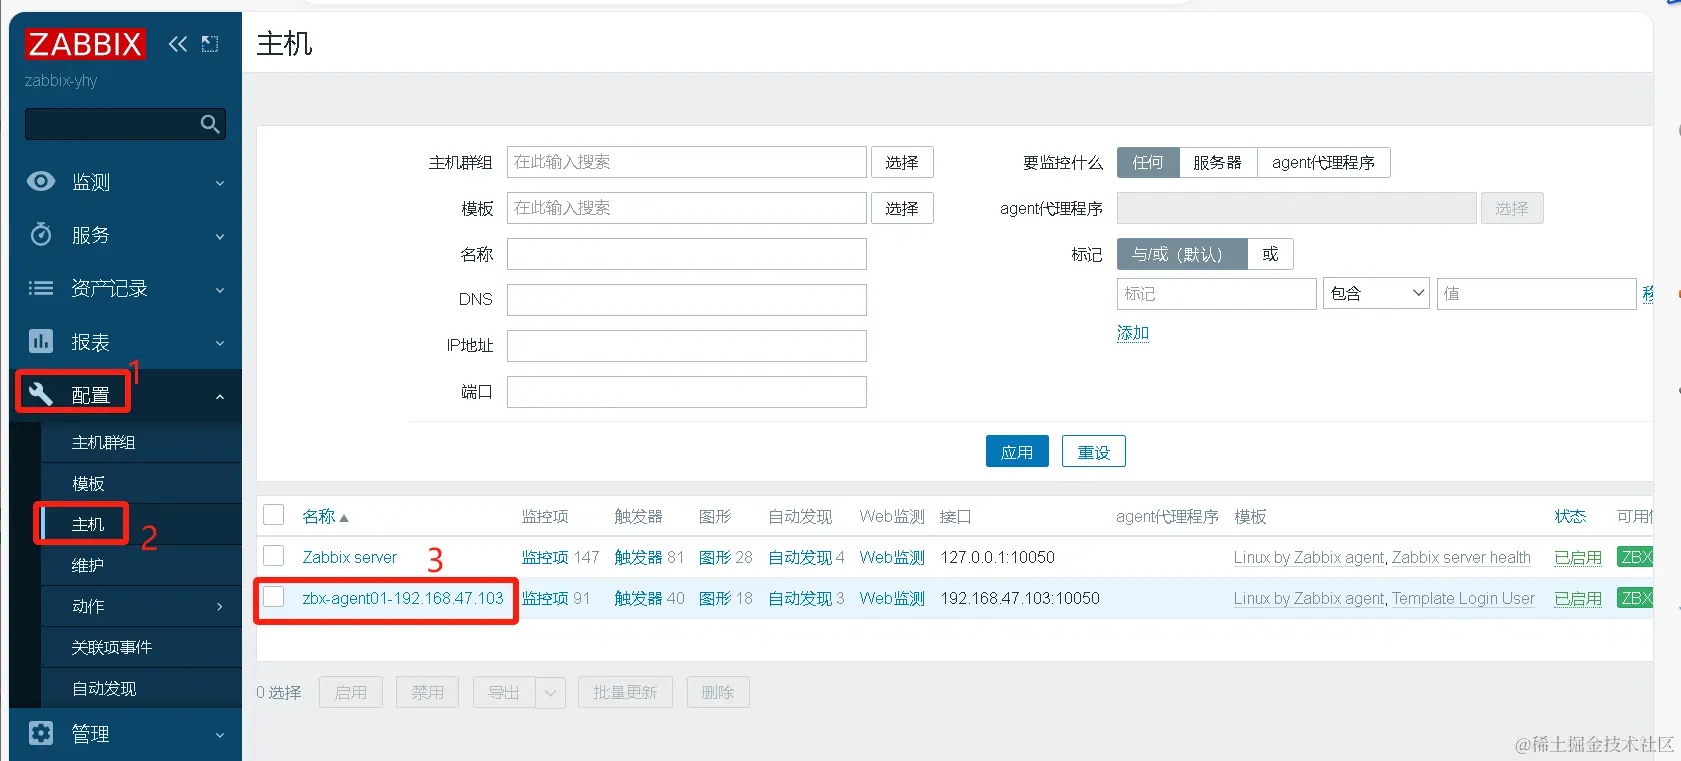Open 自动发现 3 for zbx-agent01
This screenshot has height=761, width=1681.
pos(800,598)
